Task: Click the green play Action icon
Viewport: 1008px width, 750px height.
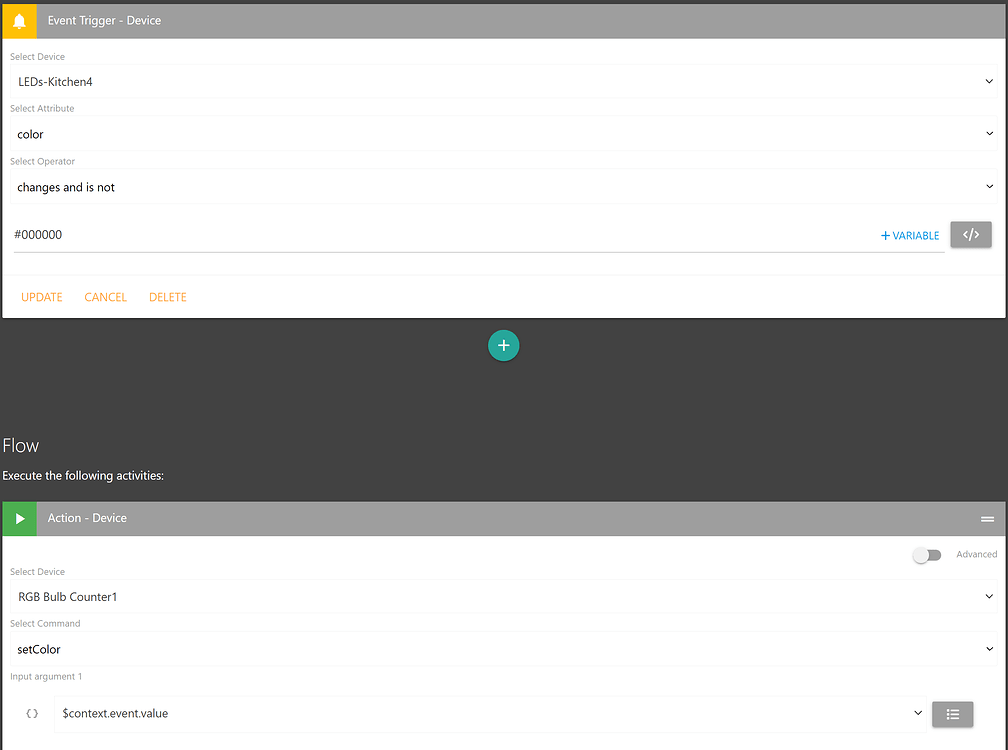Action: pyautogui.click(x=19, y=518)
